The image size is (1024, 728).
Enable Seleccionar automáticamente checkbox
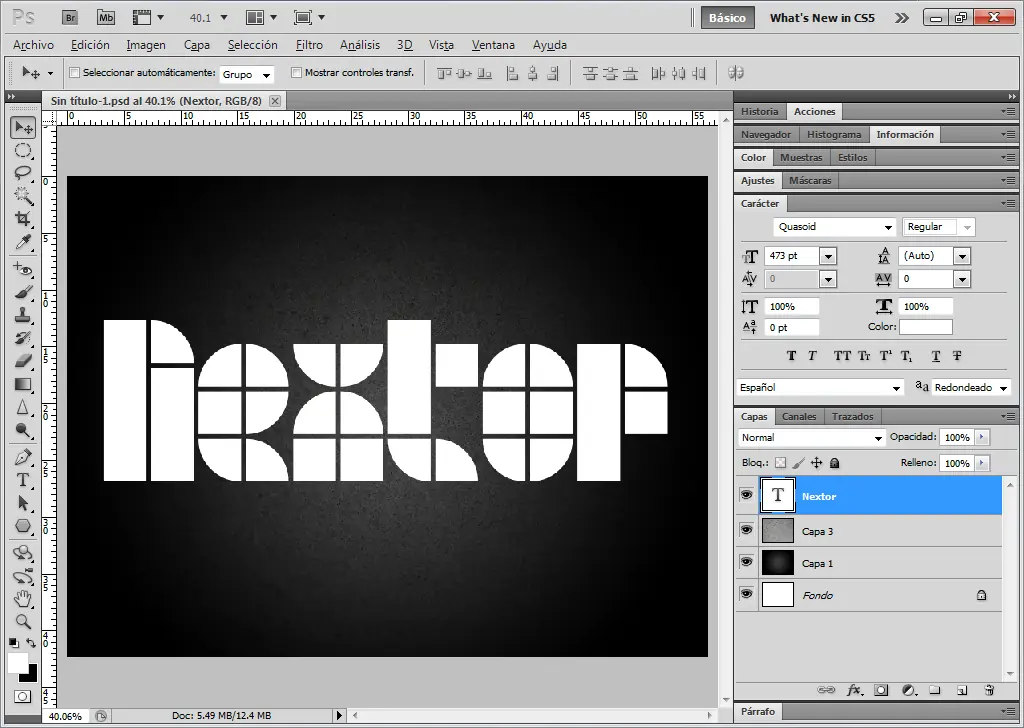pos(74,73)
